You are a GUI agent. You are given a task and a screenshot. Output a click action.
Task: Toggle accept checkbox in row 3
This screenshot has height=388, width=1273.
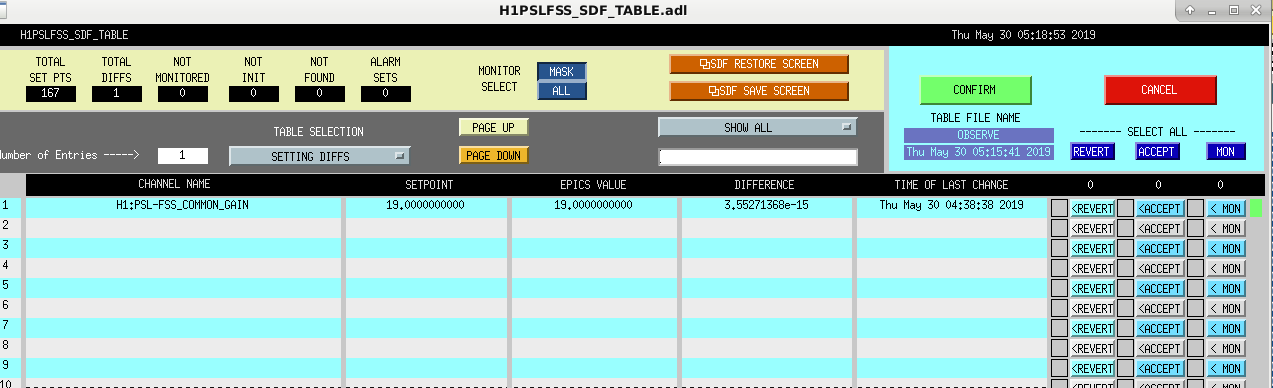[x=1125, y=248]
